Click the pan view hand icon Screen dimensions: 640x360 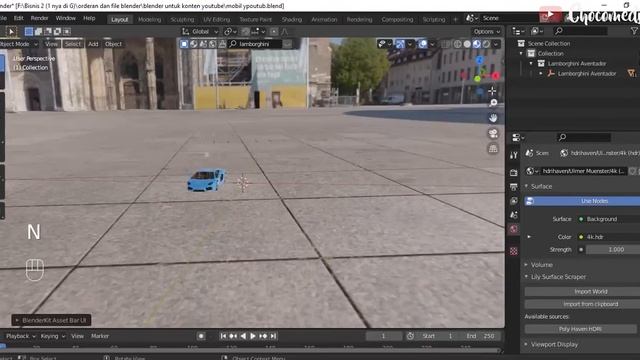493,118
